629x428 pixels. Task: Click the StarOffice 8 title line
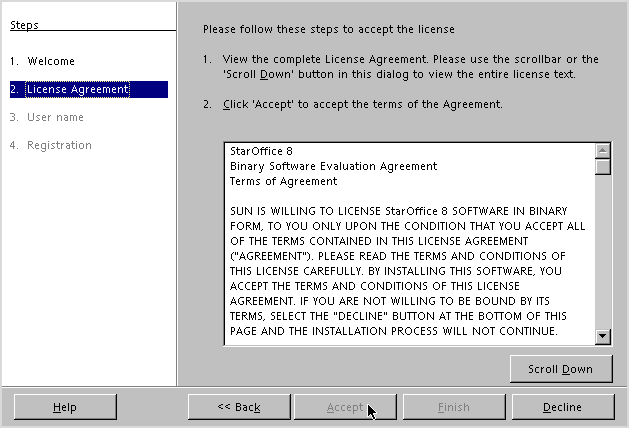(x=261, y=151)
